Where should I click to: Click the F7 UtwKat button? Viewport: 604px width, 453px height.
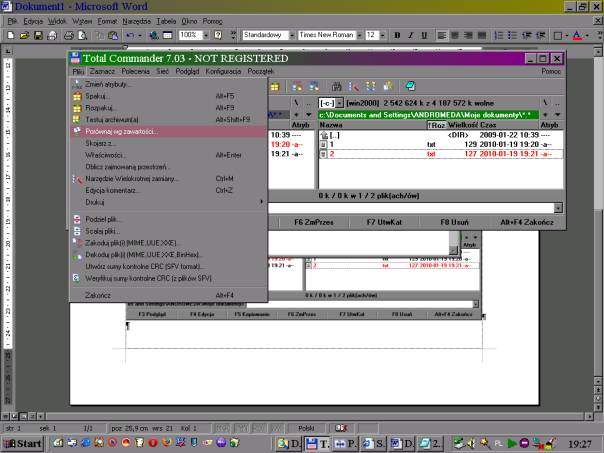coord(384,222)
